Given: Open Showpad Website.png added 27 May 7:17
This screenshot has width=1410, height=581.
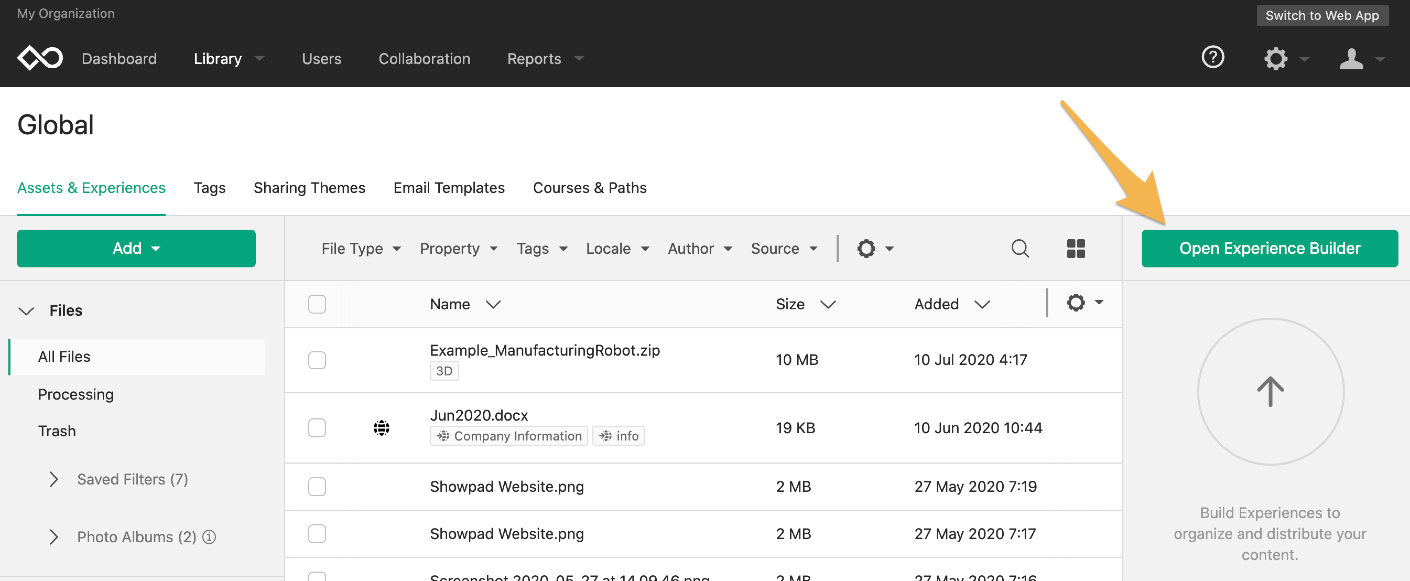Looking at the screenshot, I should tap(507, 534).
